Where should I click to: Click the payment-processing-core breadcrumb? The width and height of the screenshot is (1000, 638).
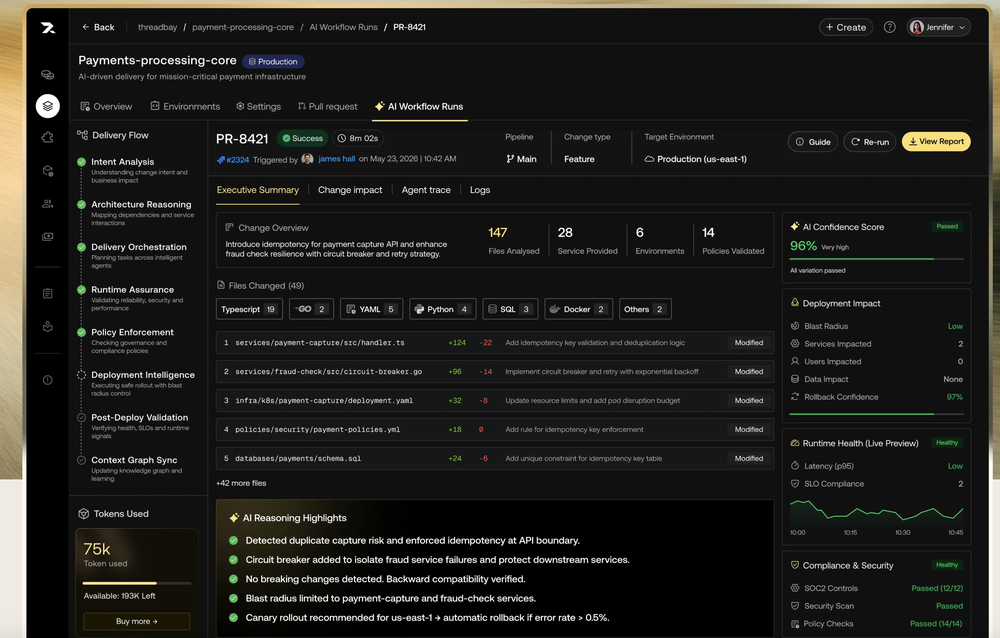(243, 27)
